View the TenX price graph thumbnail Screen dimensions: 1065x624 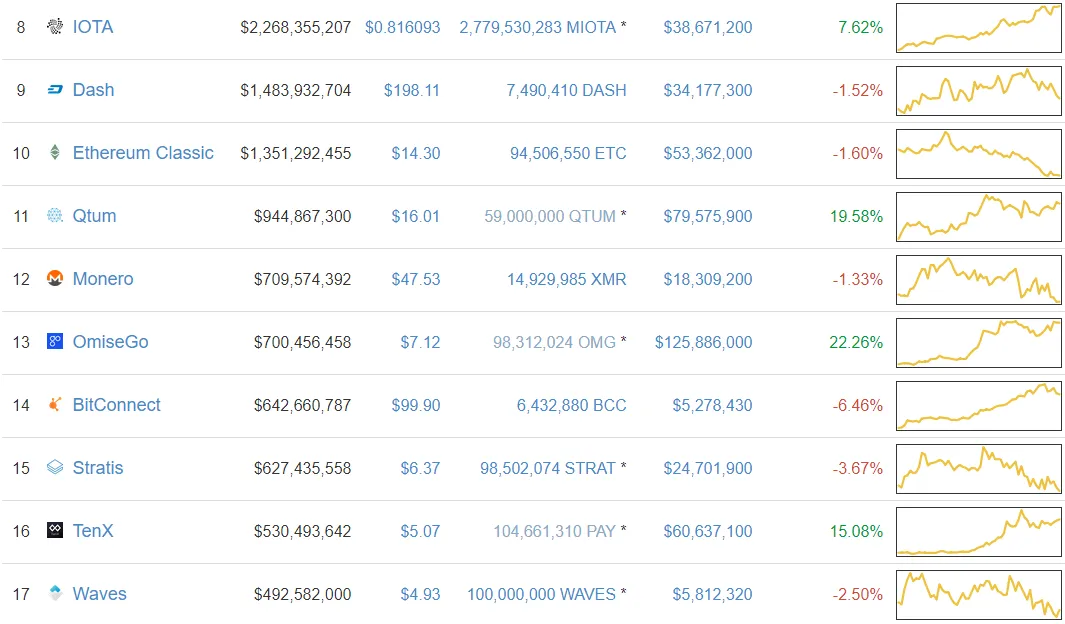tap(979, 532)
